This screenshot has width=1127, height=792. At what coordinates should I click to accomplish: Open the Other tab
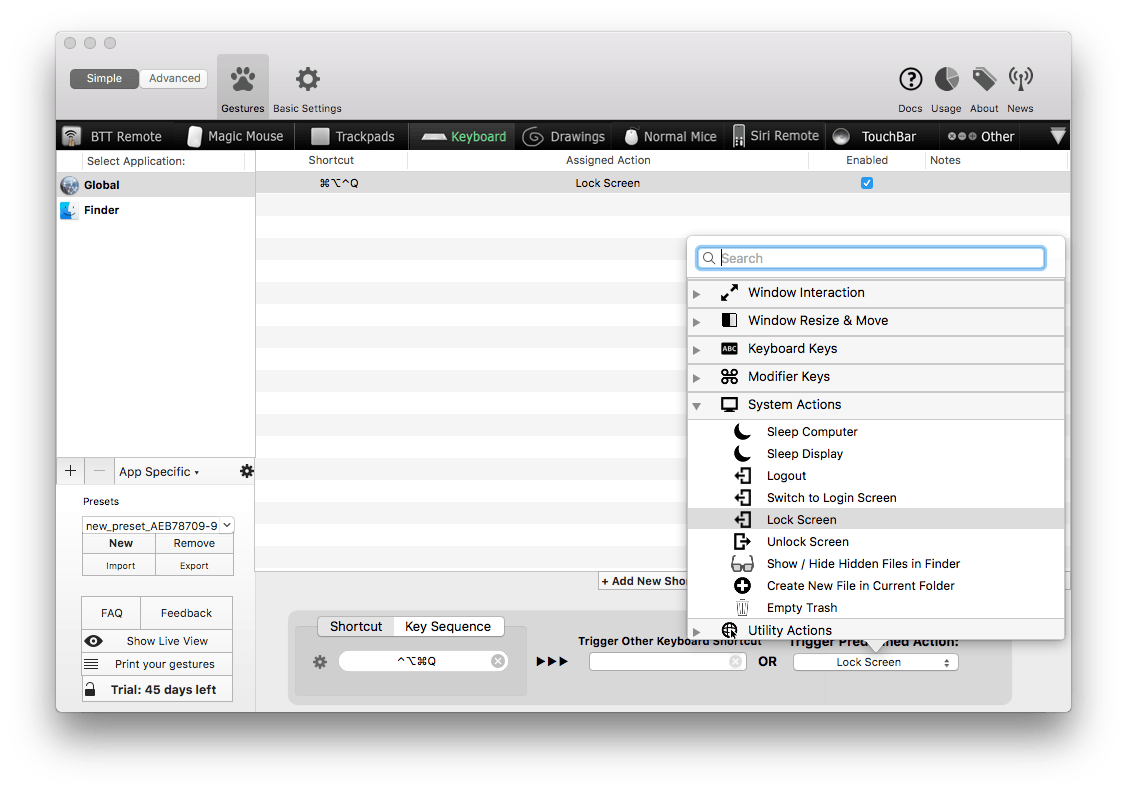tap(980, 137)
